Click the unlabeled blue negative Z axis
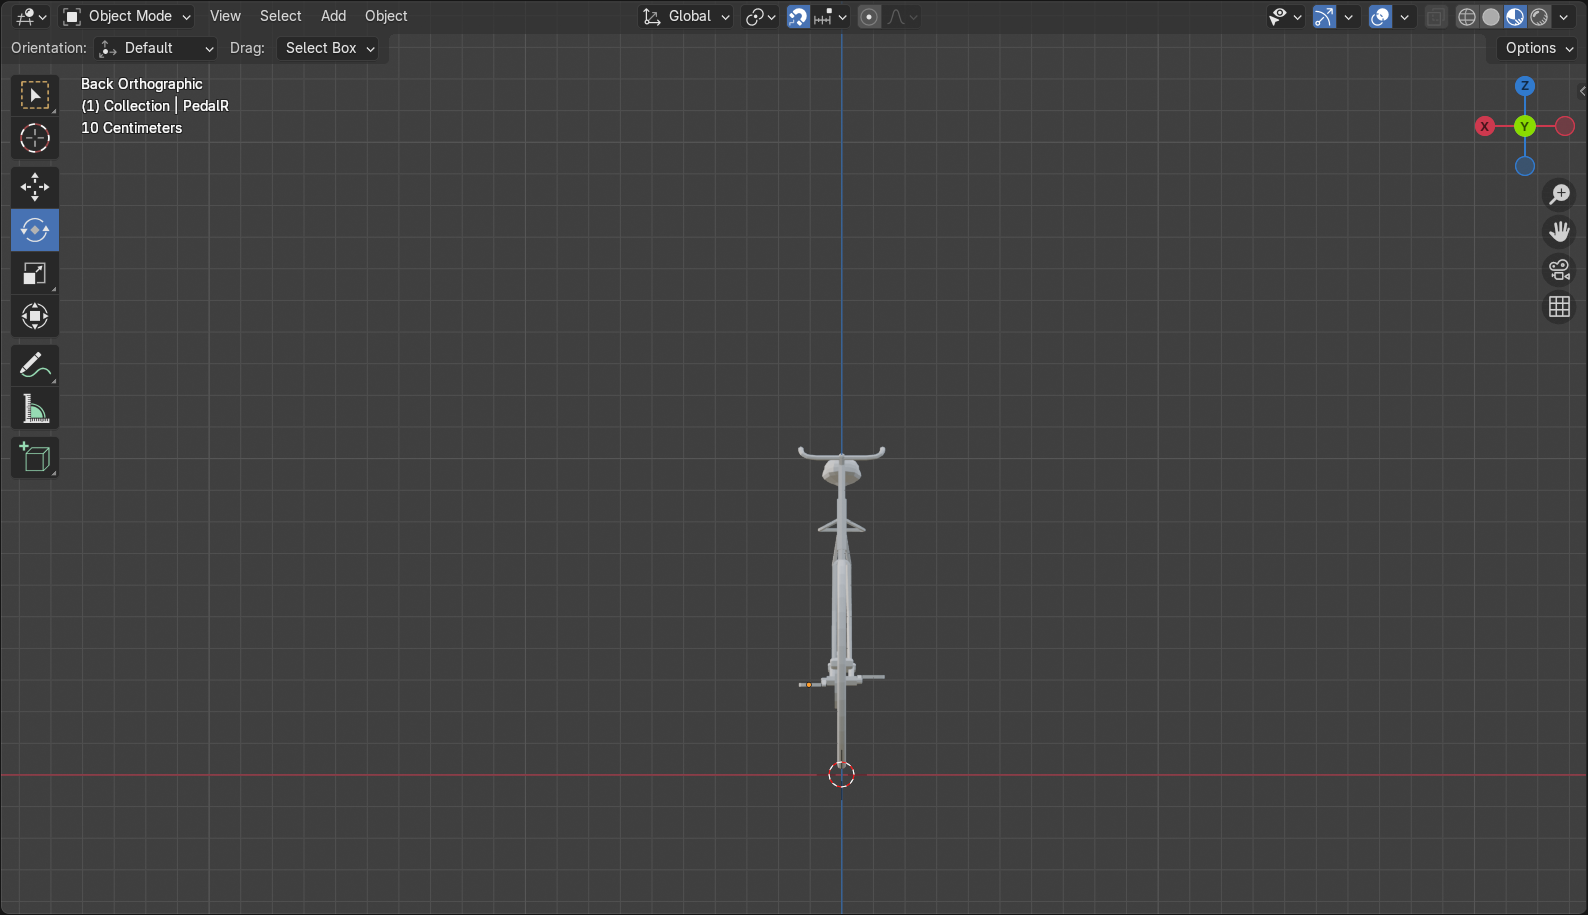This screenshot has height=915, width=1588. pyautogui.click(x=1525, y=166)
